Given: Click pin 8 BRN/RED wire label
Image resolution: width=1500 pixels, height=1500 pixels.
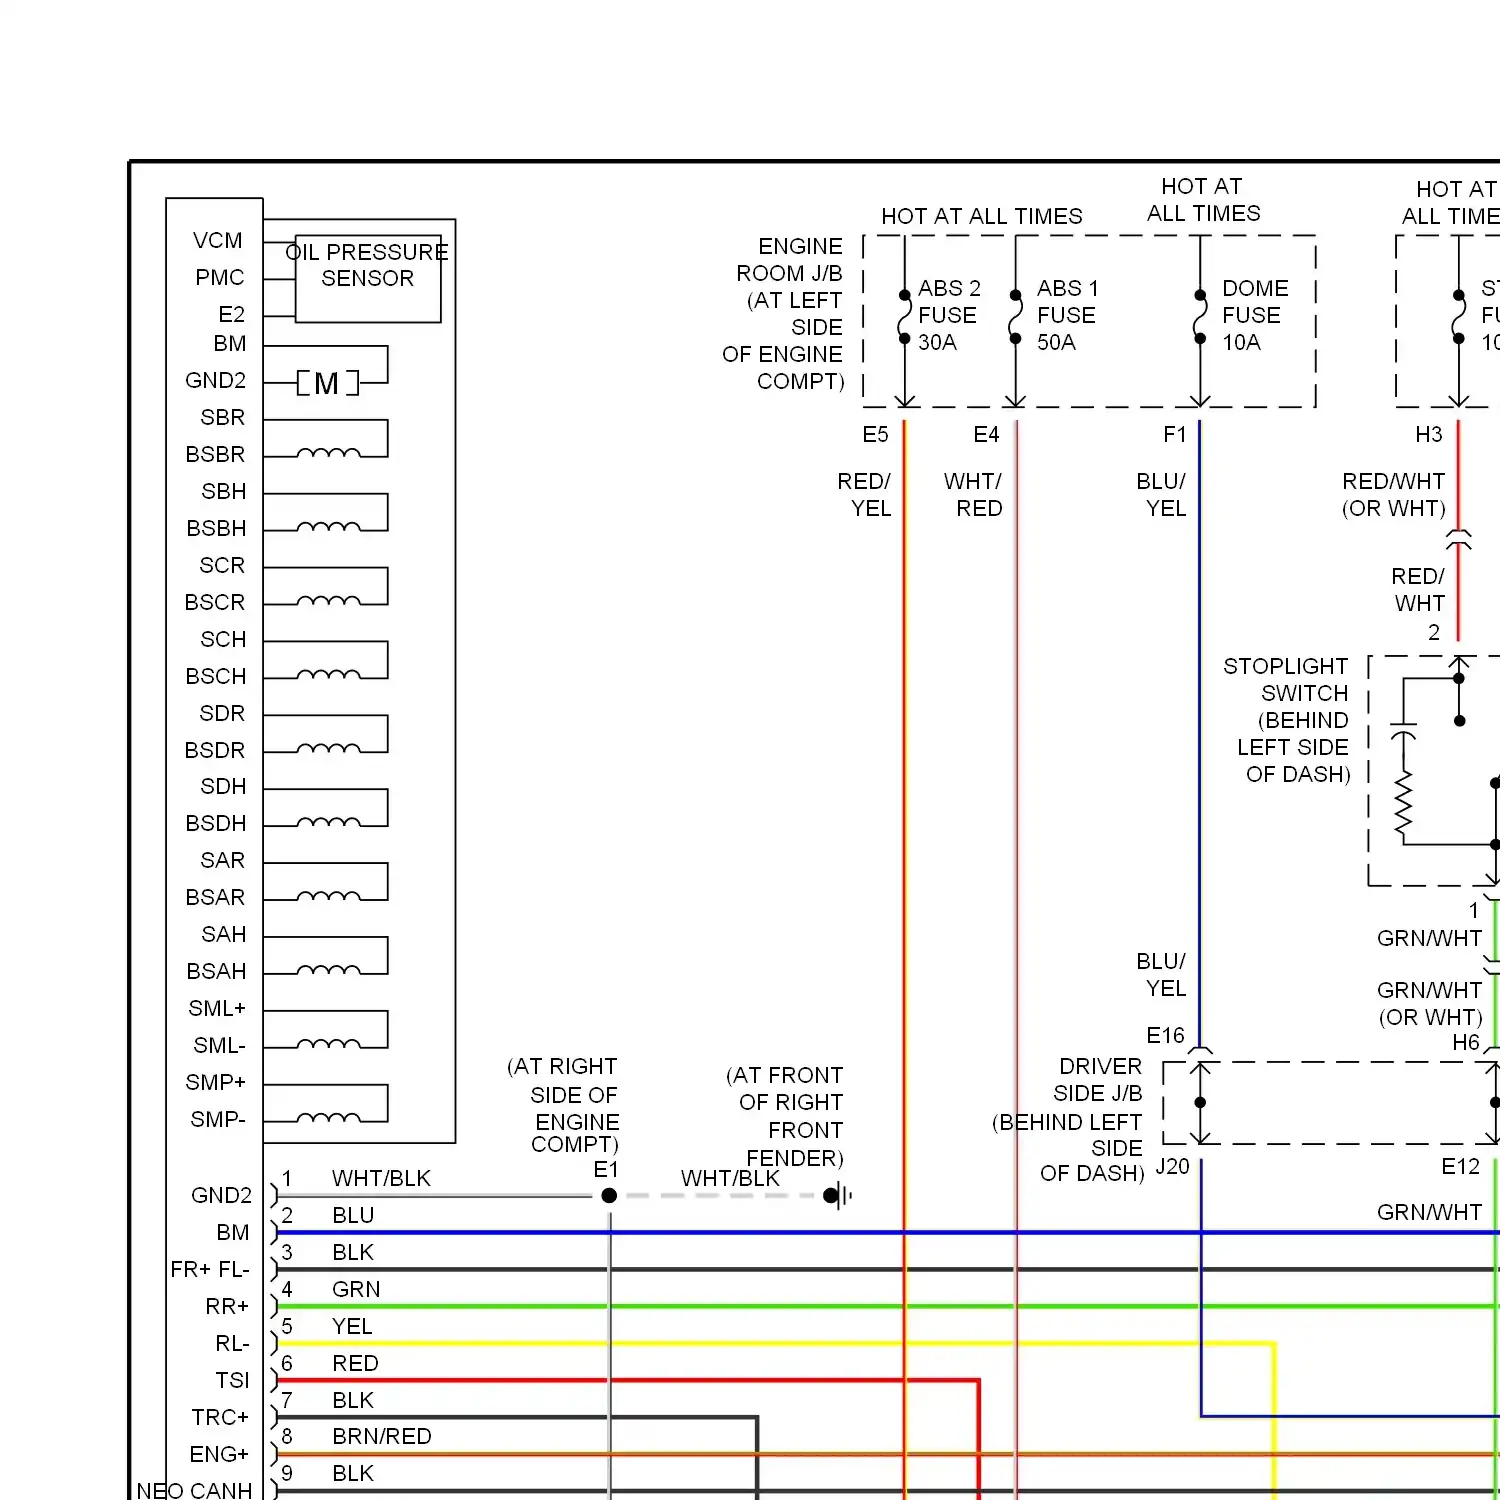Looking at the screenshot, I should pos(382,1437).
